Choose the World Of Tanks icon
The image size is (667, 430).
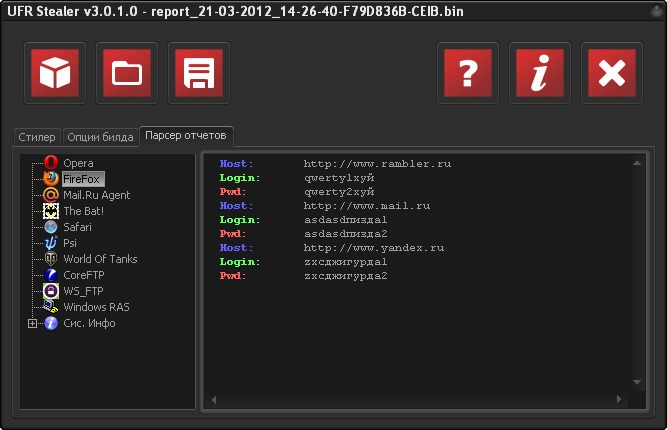51,259
